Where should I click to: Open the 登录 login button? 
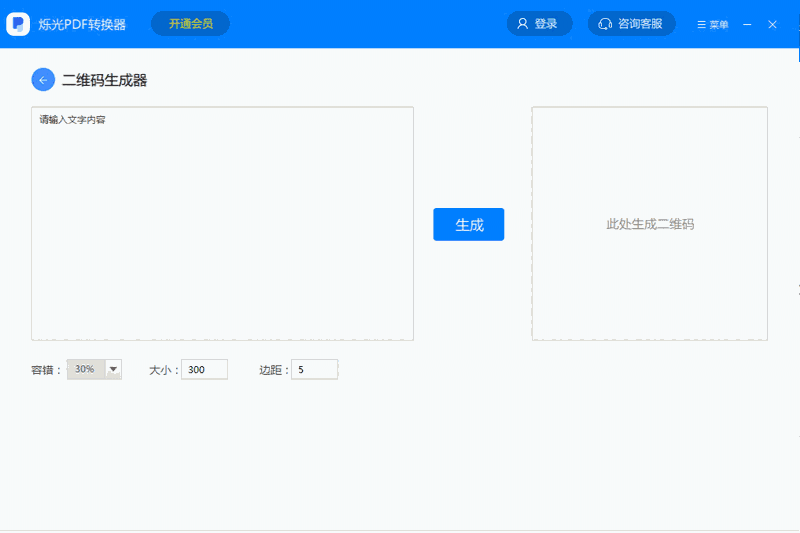pyautogui.click(x=539, y=23)
